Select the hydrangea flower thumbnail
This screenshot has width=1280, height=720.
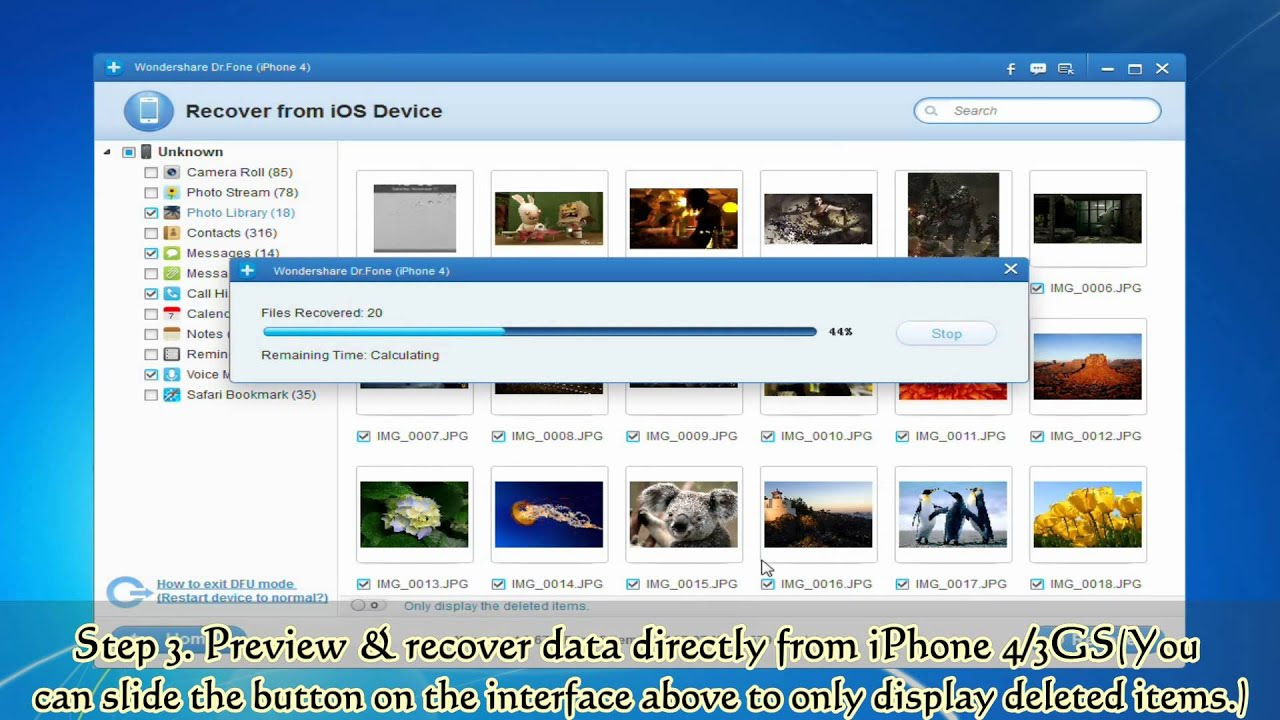tap(414, 514)
